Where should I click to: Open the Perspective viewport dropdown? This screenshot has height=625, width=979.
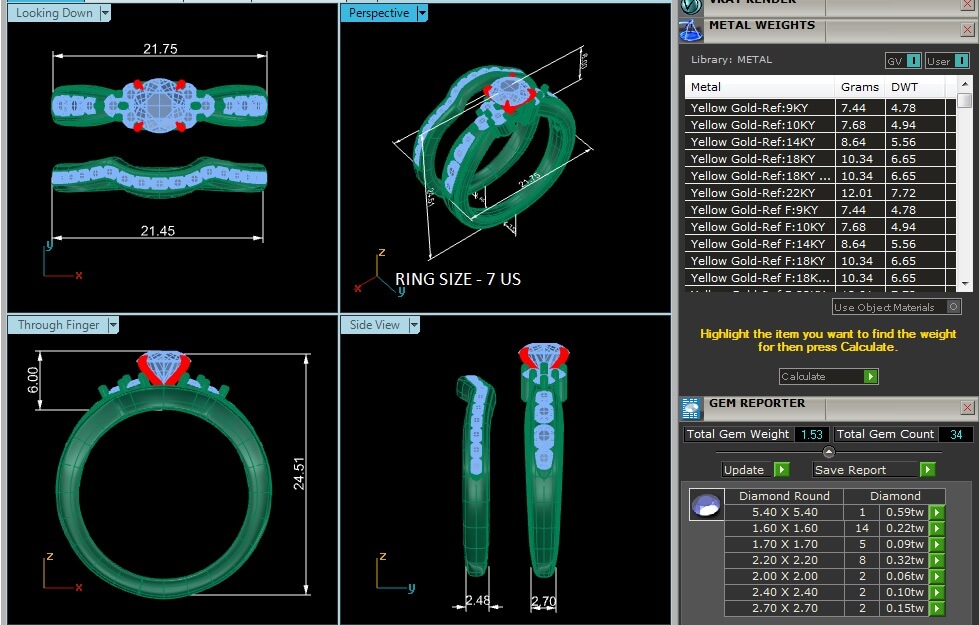(x=422, y=13)
